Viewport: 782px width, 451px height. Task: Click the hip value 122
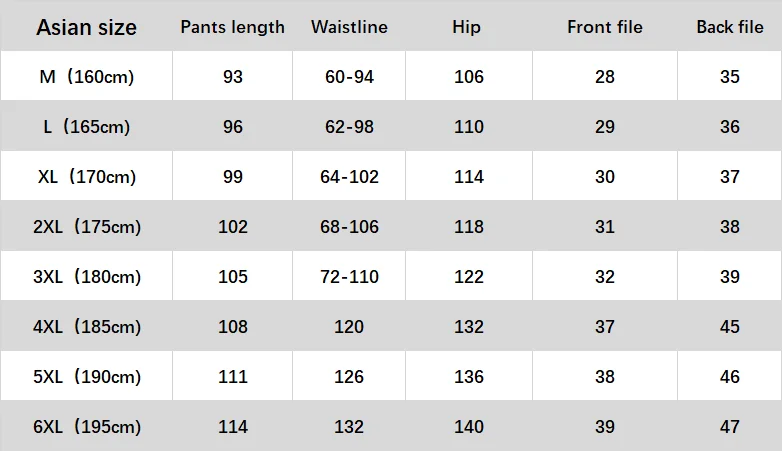[x=469, y=276]
